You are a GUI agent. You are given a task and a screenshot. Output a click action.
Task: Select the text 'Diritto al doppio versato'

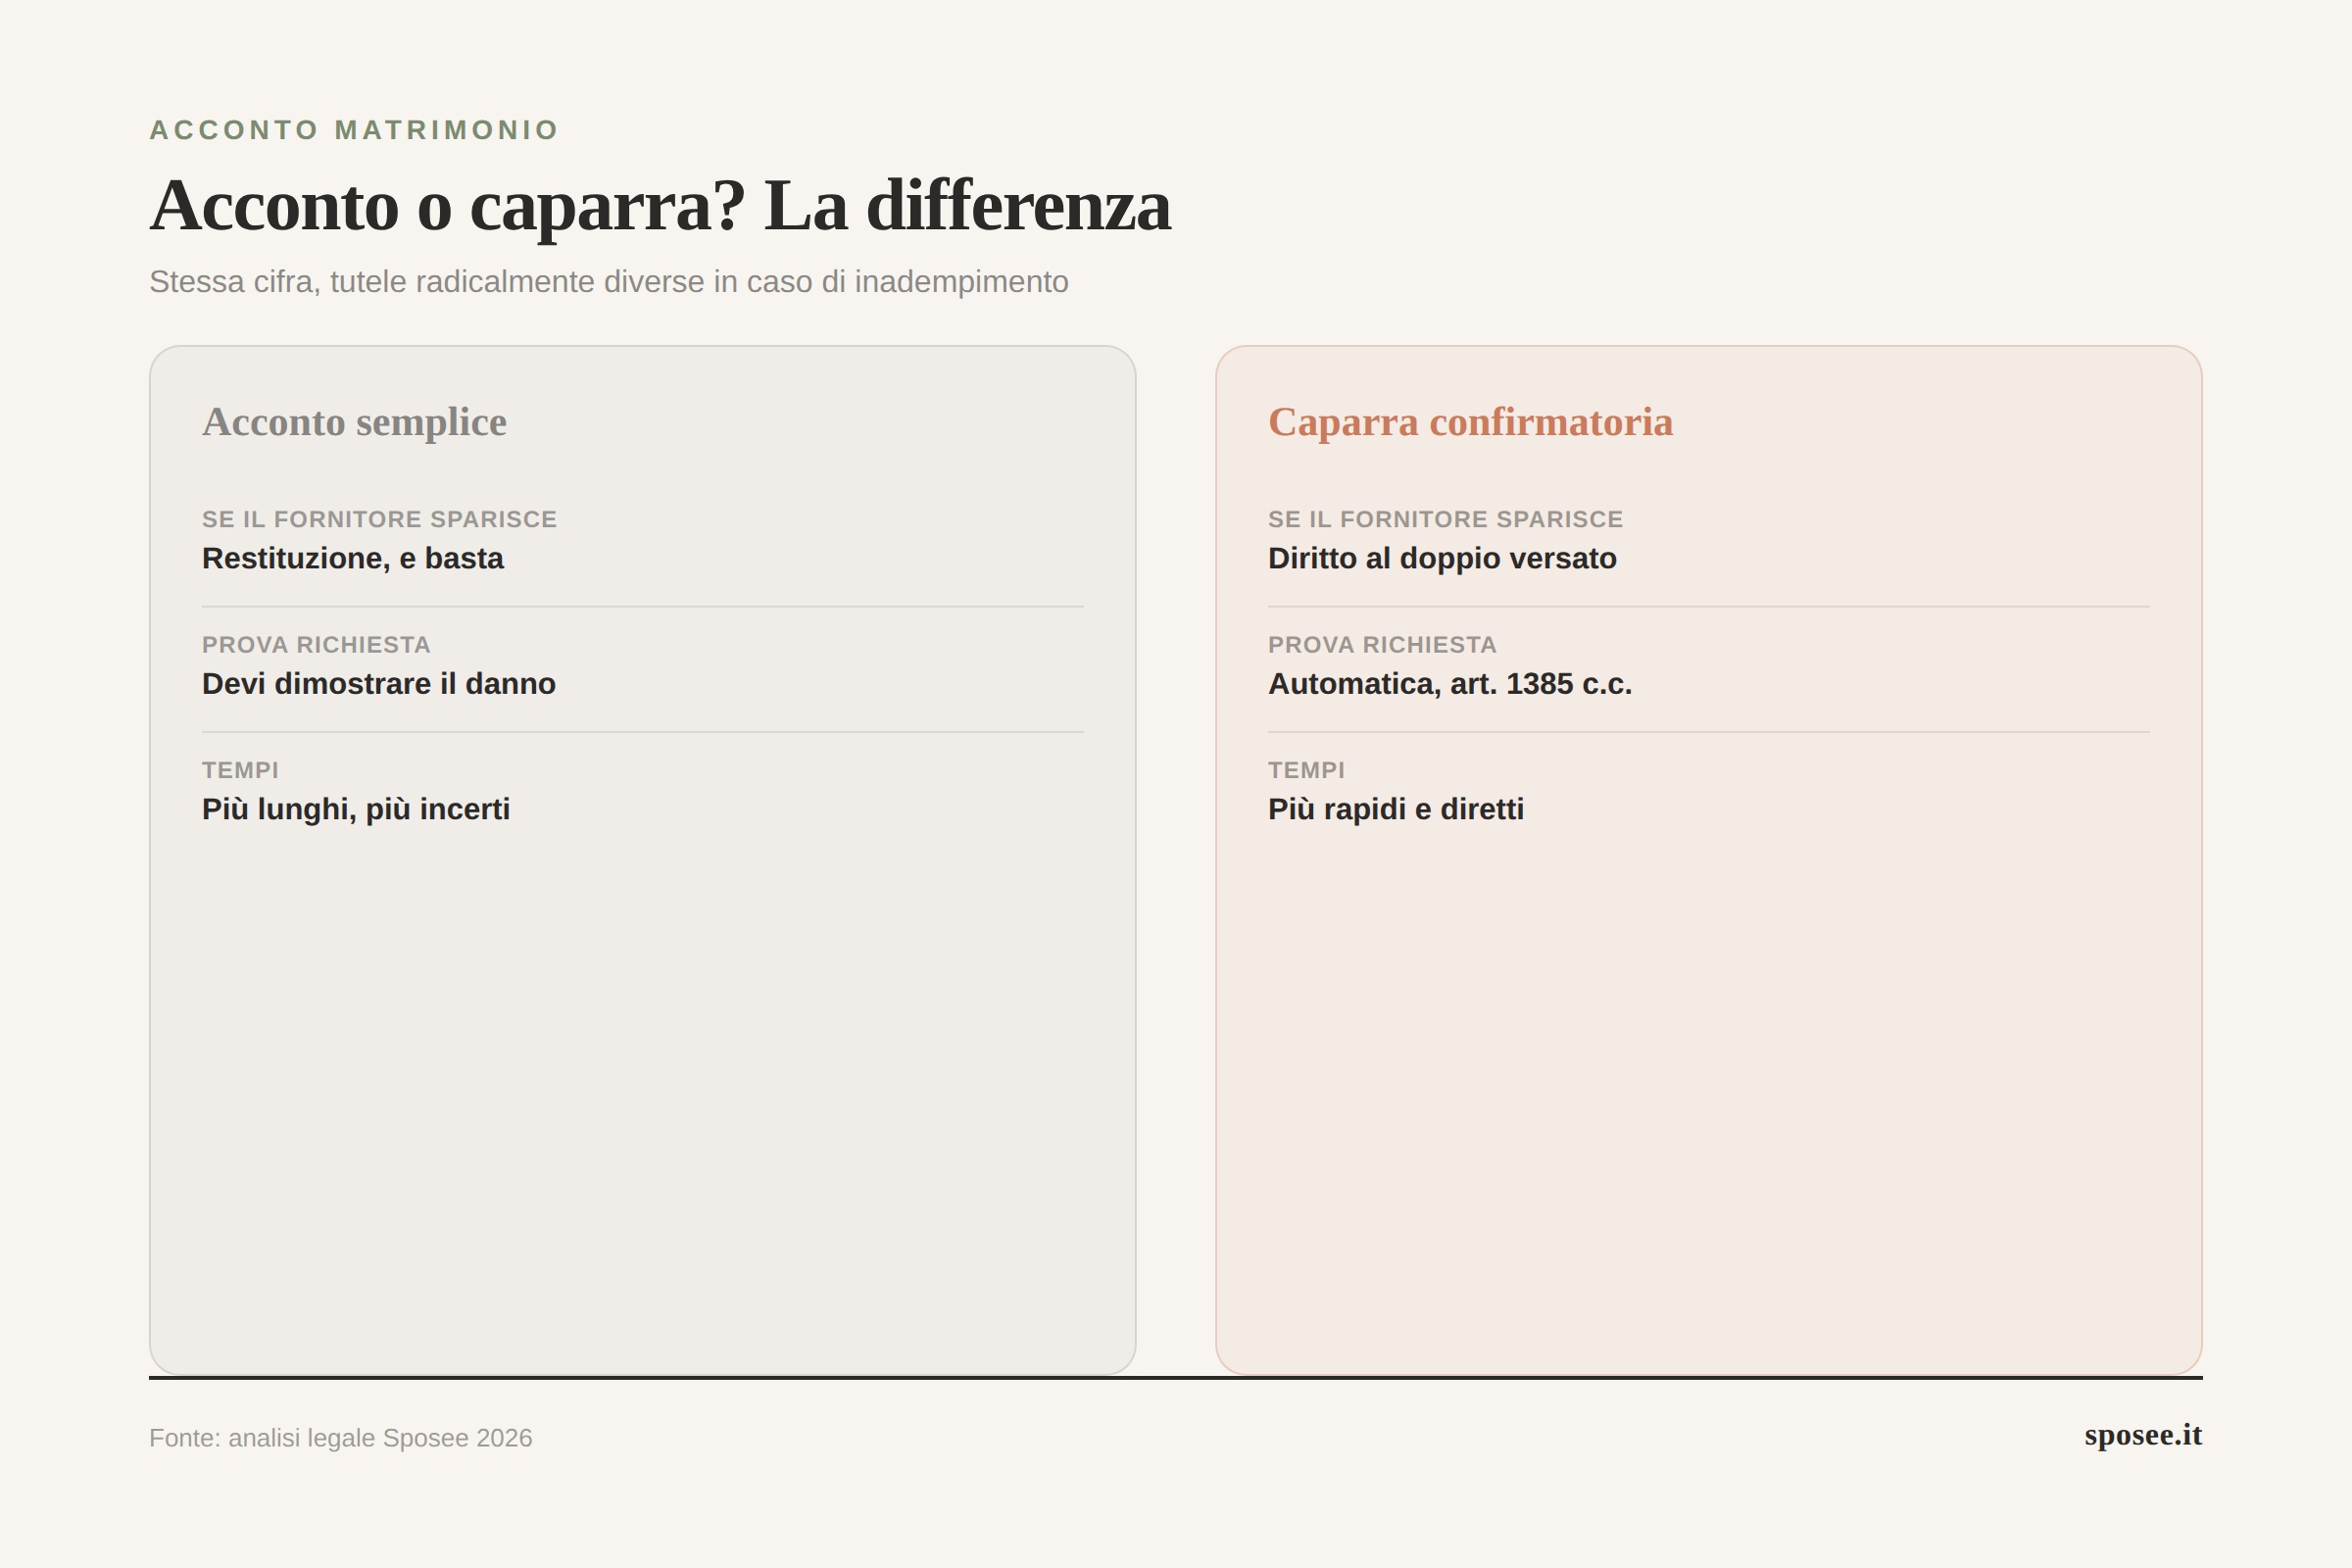click(x=1442, y=558)
